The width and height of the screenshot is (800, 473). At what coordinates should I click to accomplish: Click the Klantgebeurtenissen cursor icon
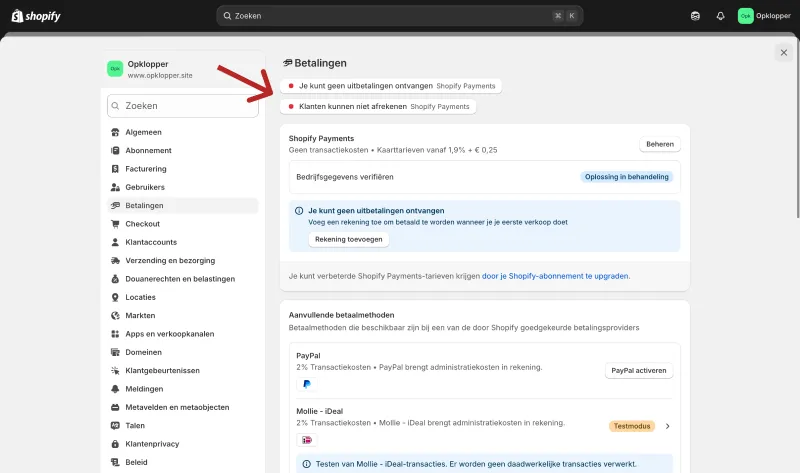point(115,371)
